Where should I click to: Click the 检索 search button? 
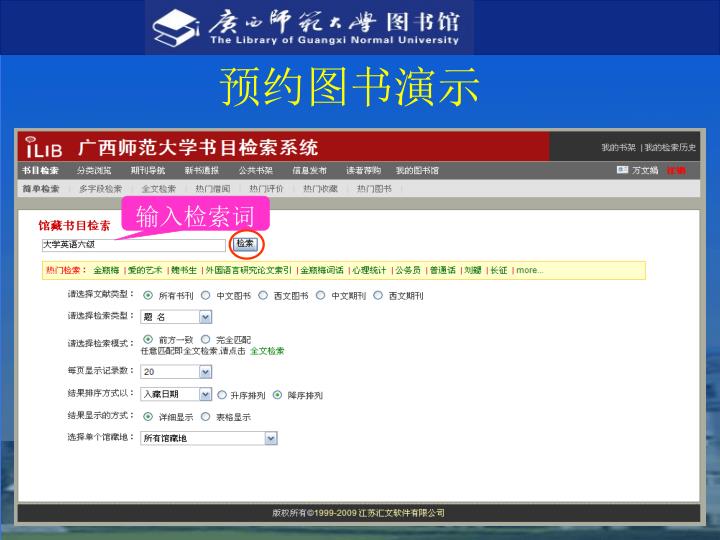click(x=245, y=244)
